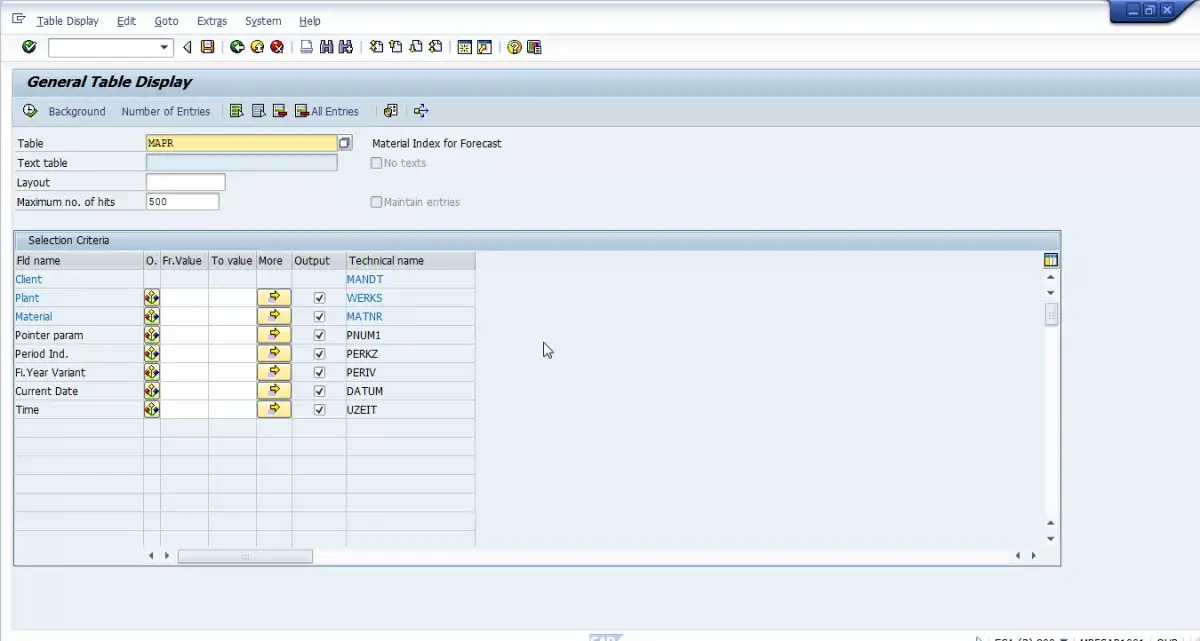Click the Generate Shortcut icon

(484, 47)
